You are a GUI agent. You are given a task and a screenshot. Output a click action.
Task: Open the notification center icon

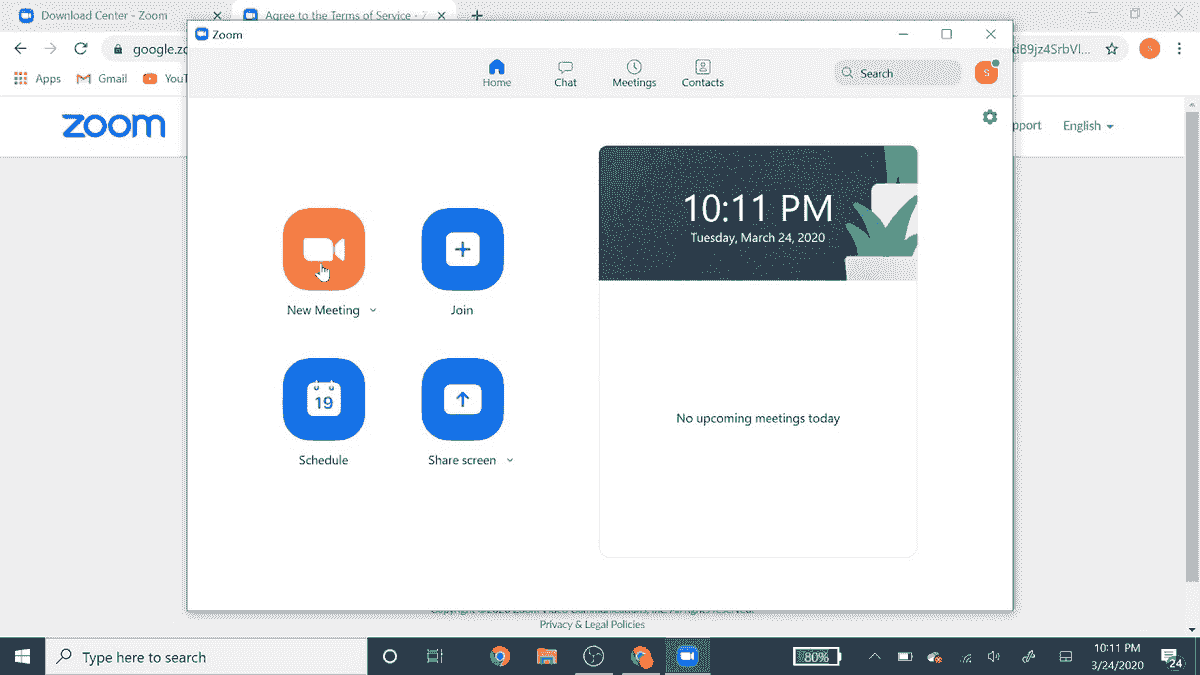(1172, 657)
